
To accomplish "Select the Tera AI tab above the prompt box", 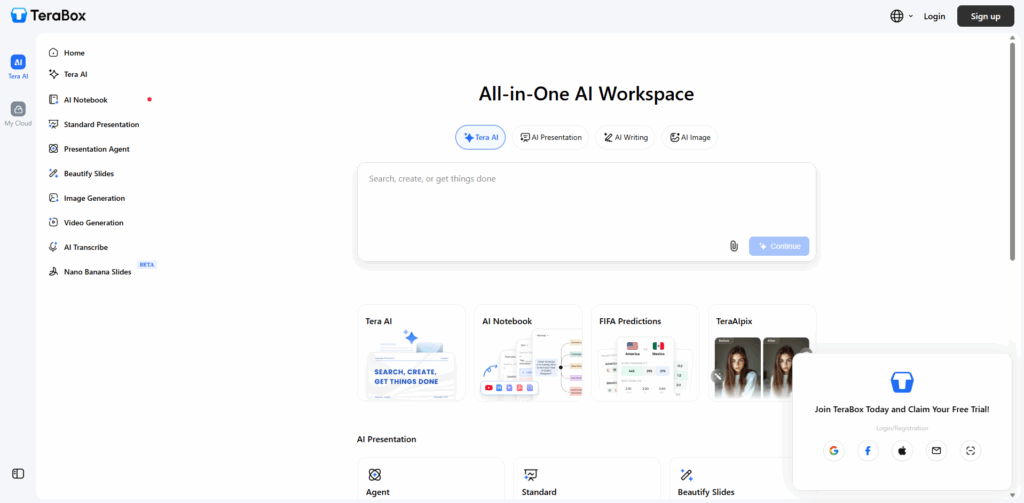I will pyautogui.click(x=480, y=138).
